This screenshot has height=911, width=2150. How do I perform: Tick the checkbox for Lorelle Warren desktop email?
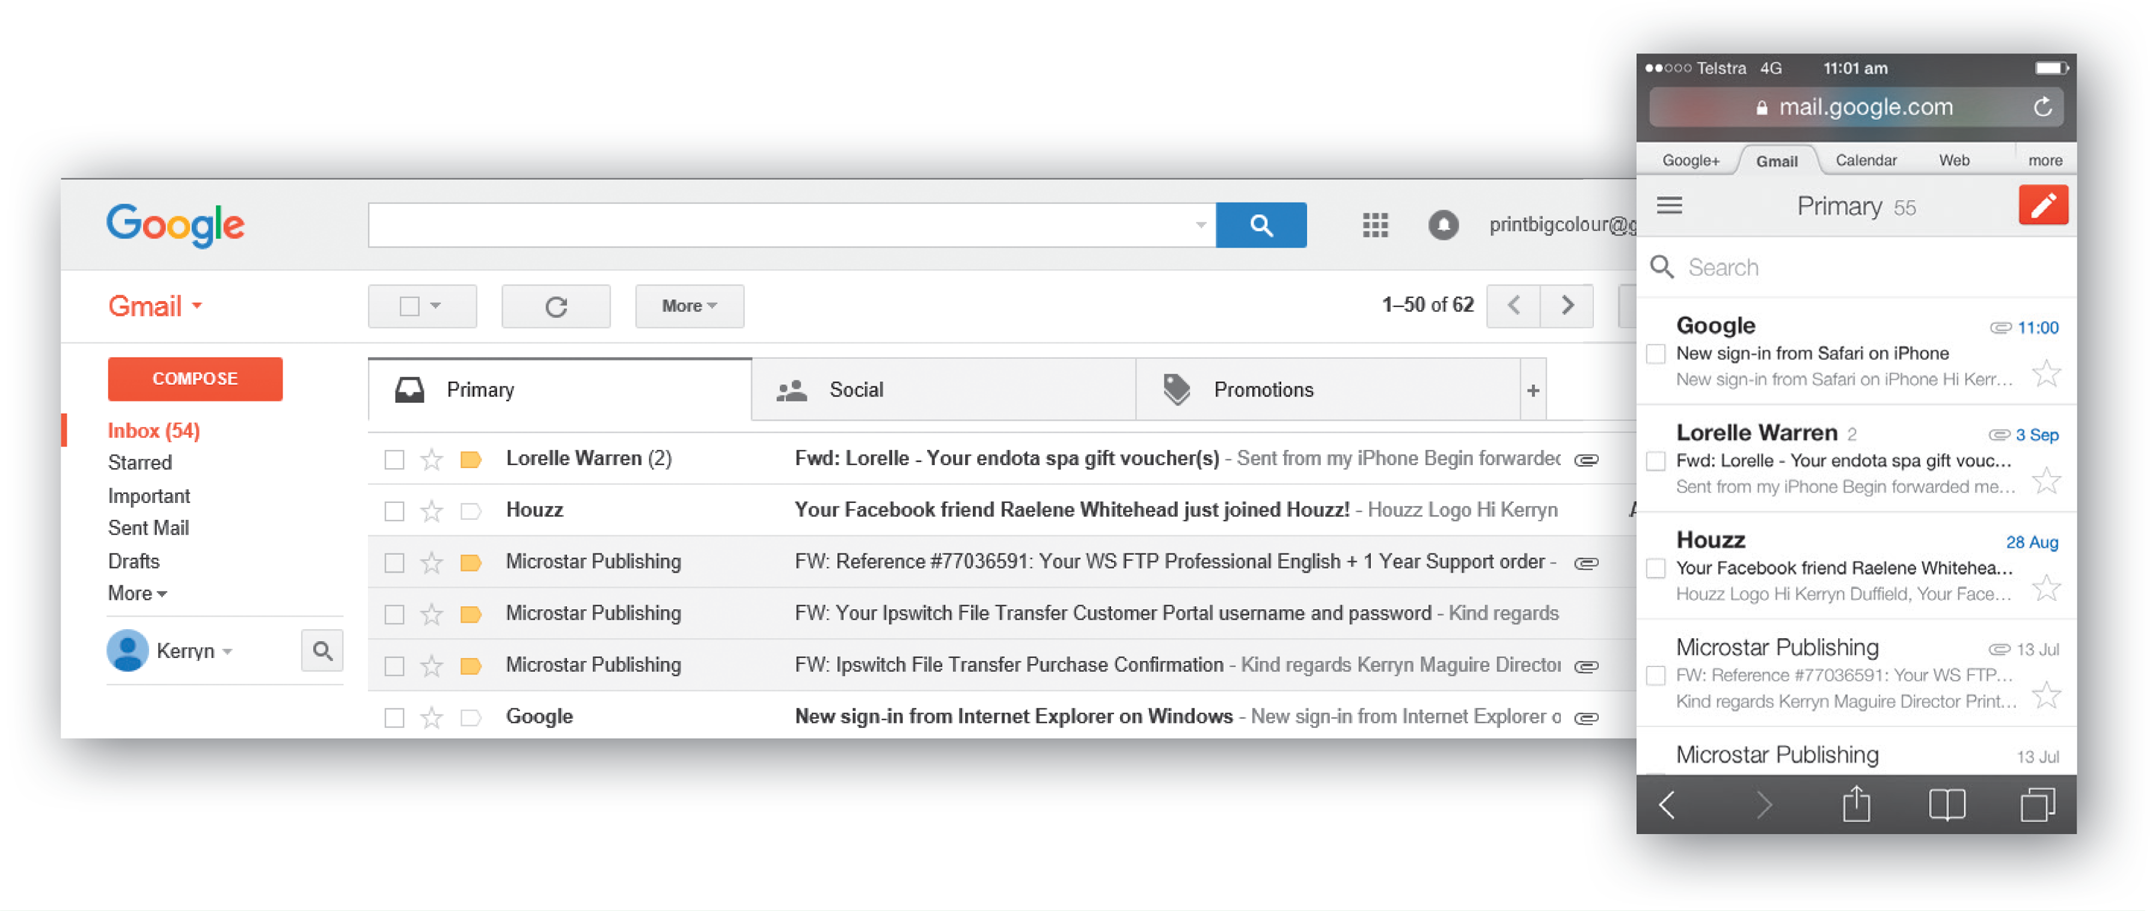[394, 460]
